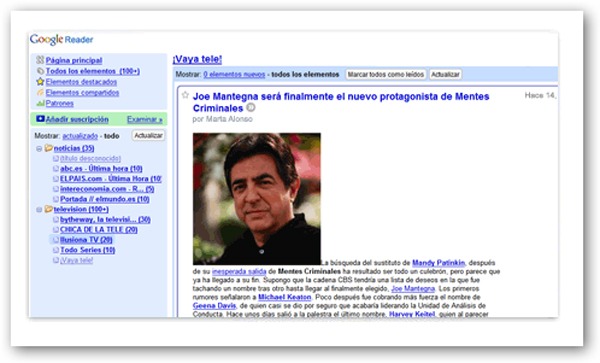Click Actualizar button in feed toolbar
The height and width of the screenshot is (363, 600).
point(445,74)
